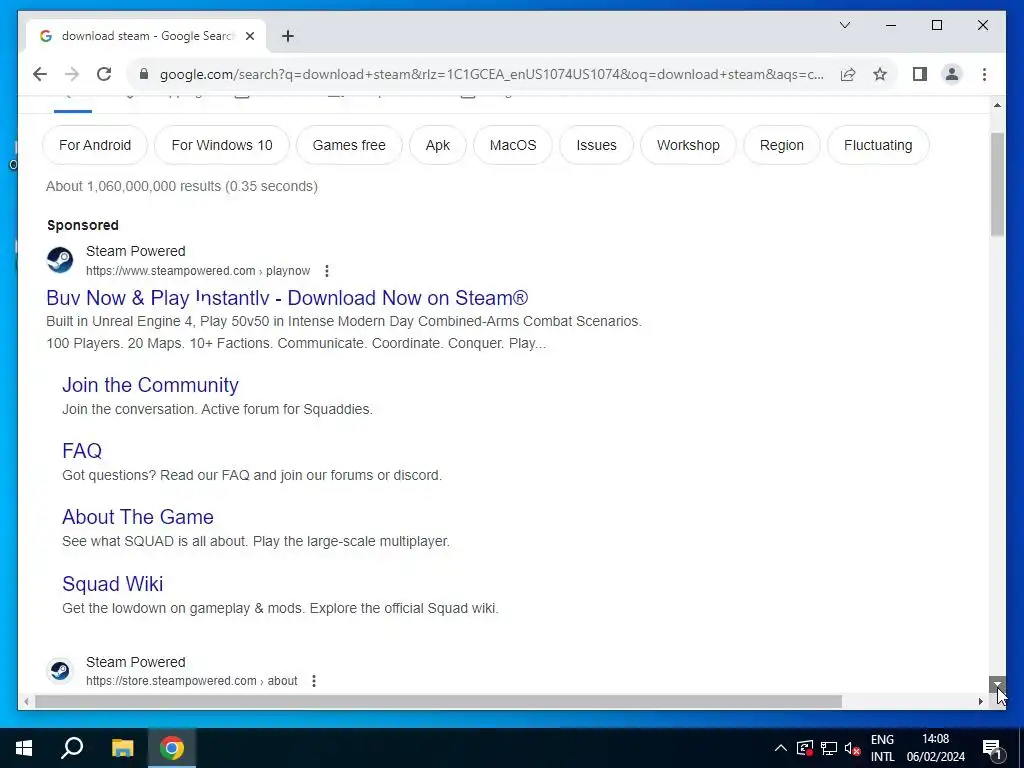Select the Region filter chip

[782, 145]
